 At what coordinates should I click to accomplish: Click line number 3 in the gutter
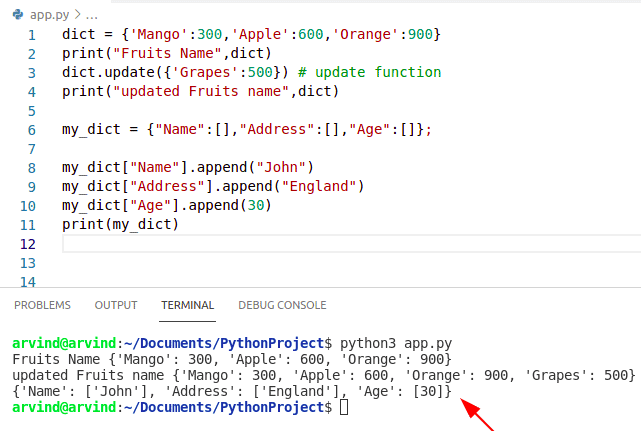click(x=31, y=73)
